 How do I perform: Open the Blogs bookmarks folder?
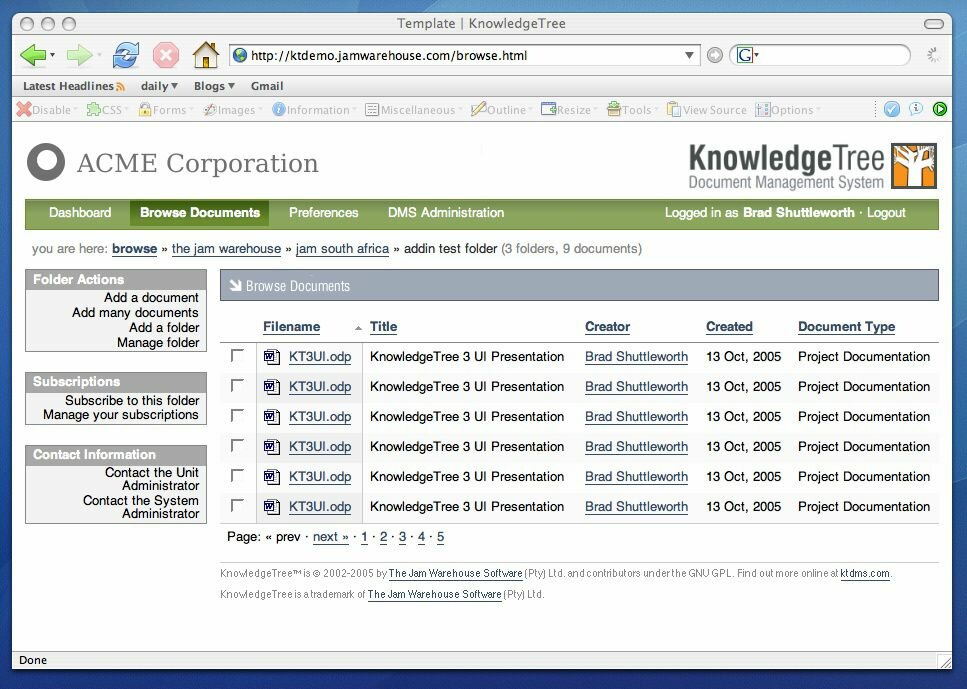point(214,86)
